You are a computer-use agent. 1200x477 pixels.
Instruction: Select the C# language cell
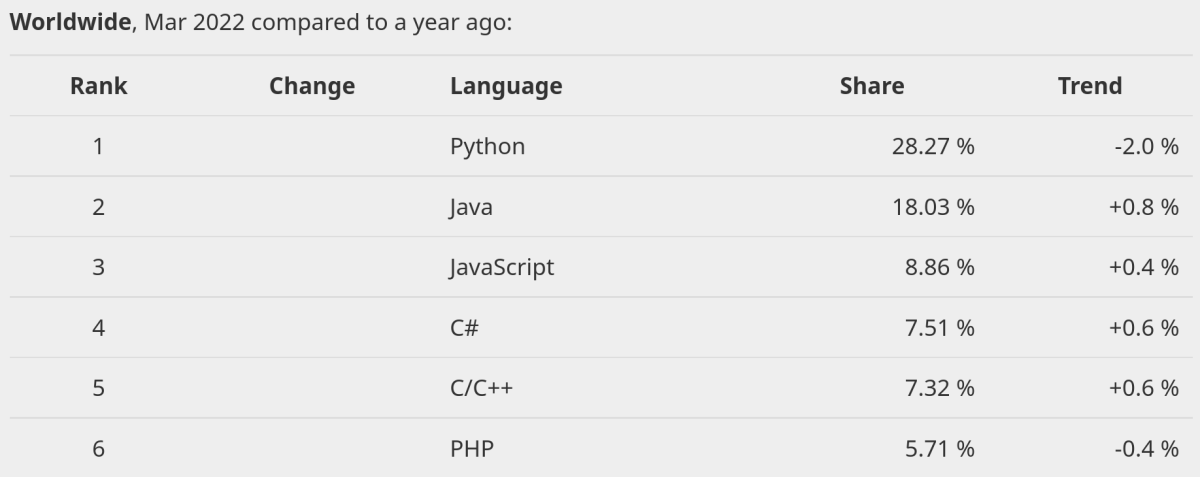tap(464, 328)
